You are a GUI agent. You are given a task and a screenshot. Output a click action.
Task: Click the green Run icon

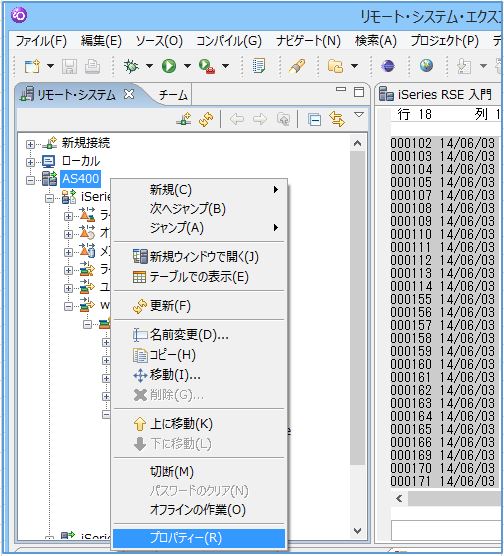169,66
